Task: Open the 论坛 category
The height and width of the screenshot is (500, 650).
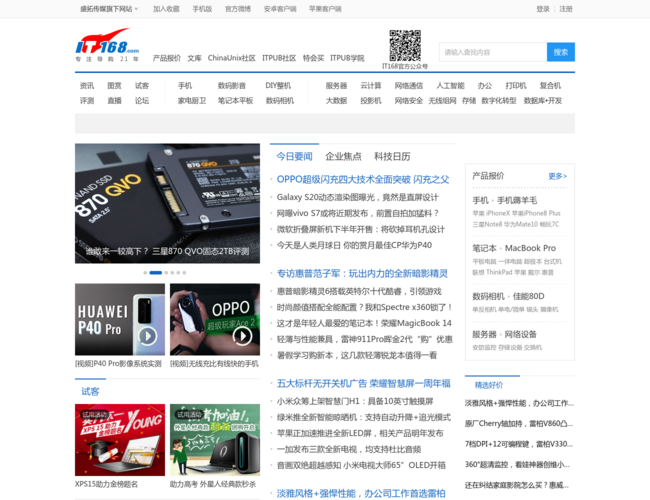Action: (x=142, y=100)
